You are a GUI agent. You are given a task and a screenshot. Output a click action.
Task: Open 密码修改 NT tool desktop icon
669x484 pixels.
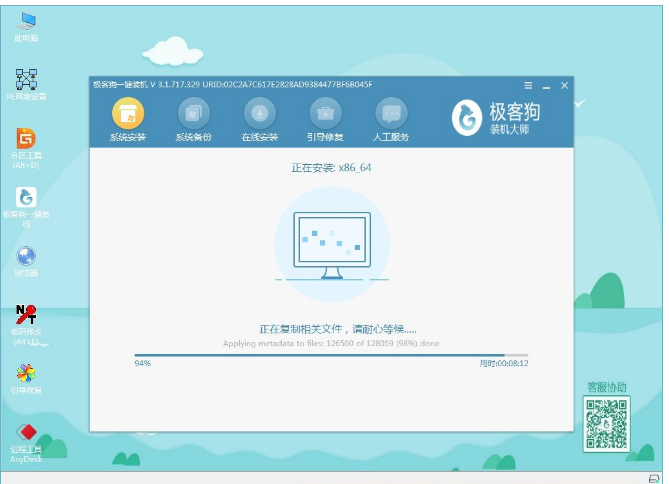[26, 316]
